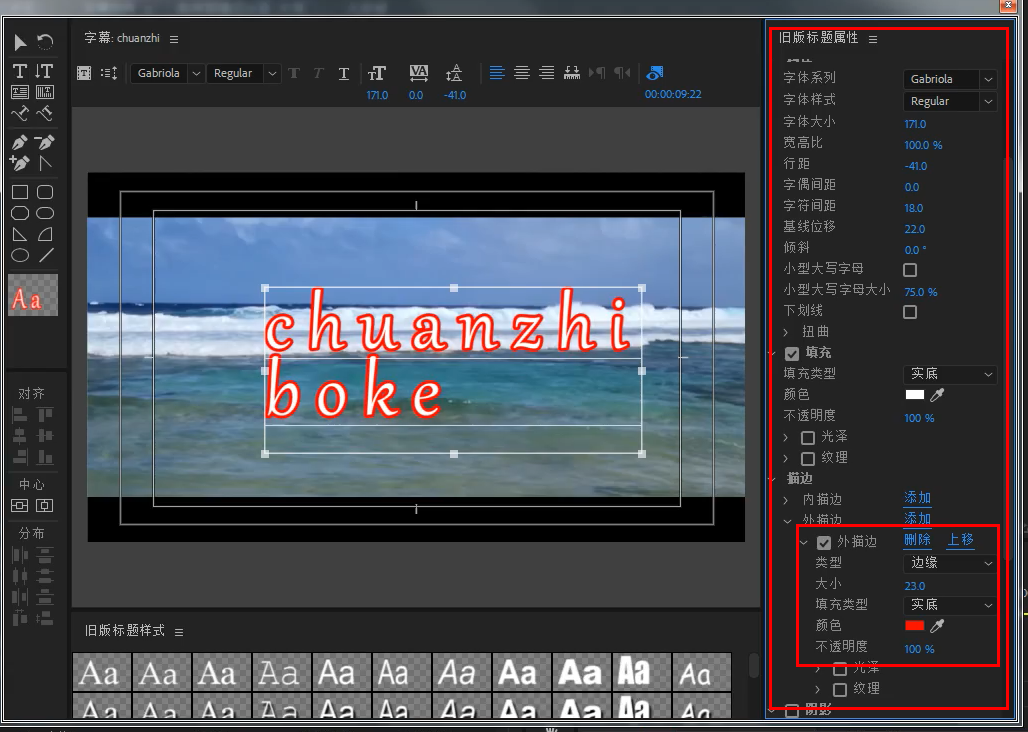Select the Wedge shape tool
The height and width of the screenshot is (732, 1028).
pos(20,234)
